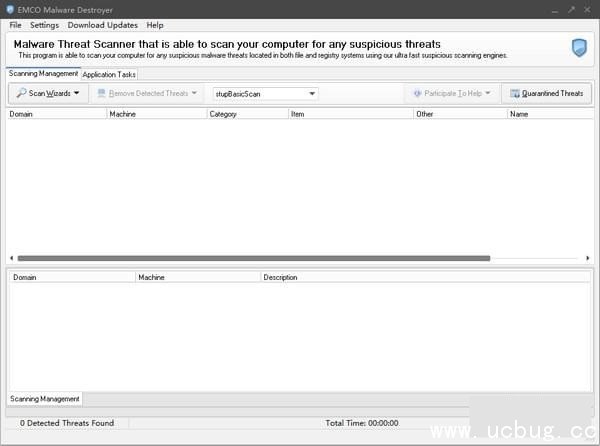The width and height of the screenshot is (600, 446).
Task: Click the Quarantined Threats icon
Action: [515, 93]
